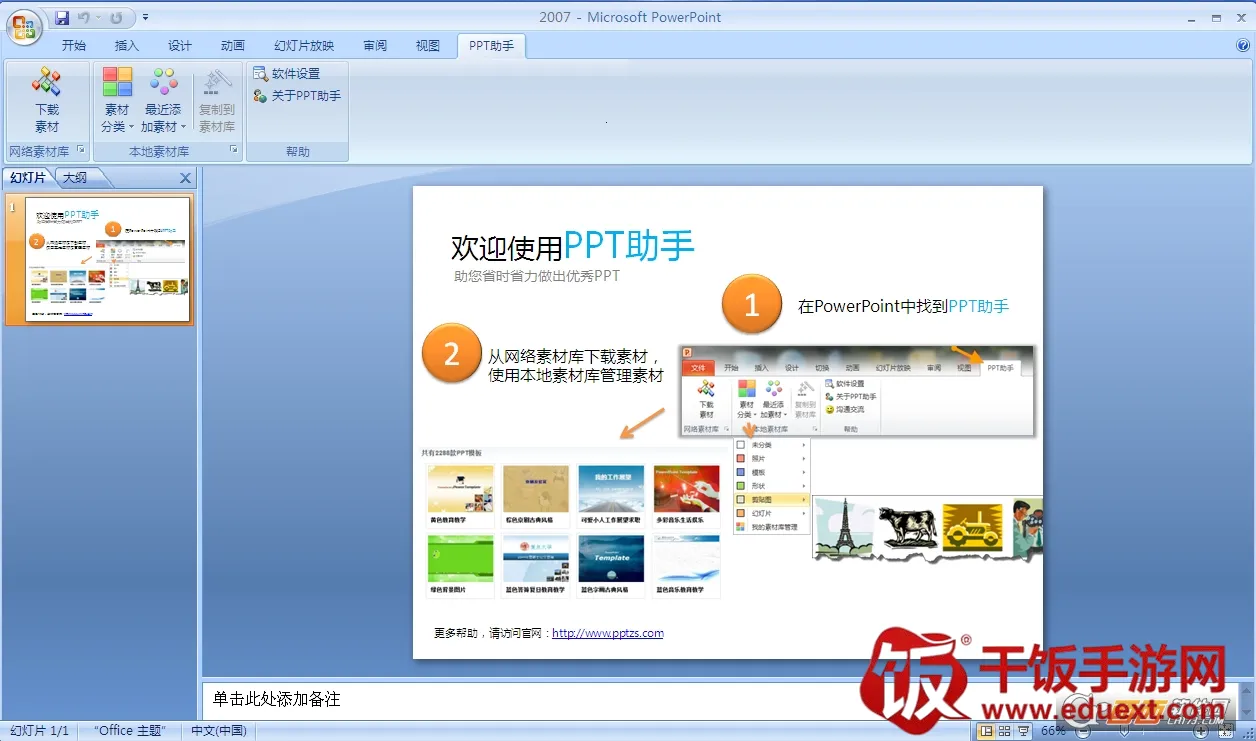Save the presentation using the floppy disk icon

pos(63,18)
